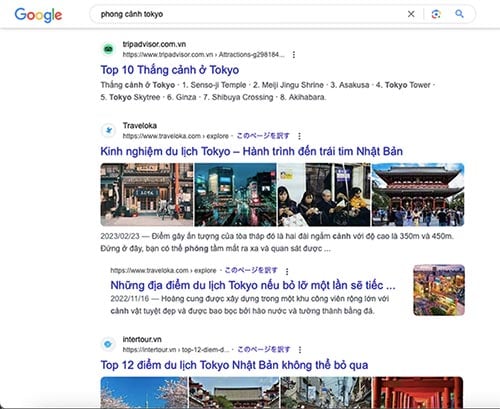Open Google Lens image search
The image size is (500, 409).
tap(436, 14)
